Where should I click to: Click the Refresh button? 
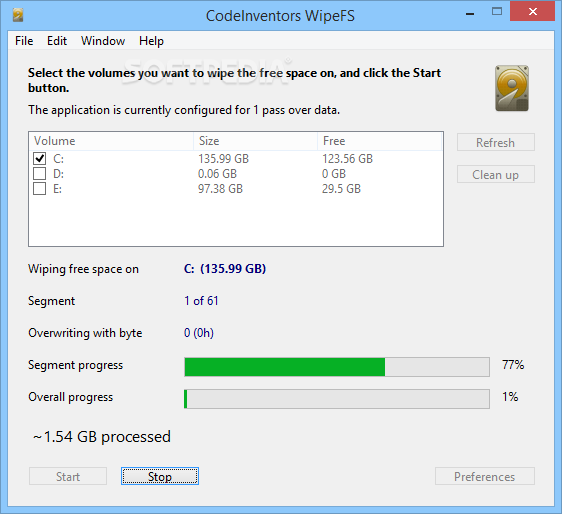pos(496,142)
